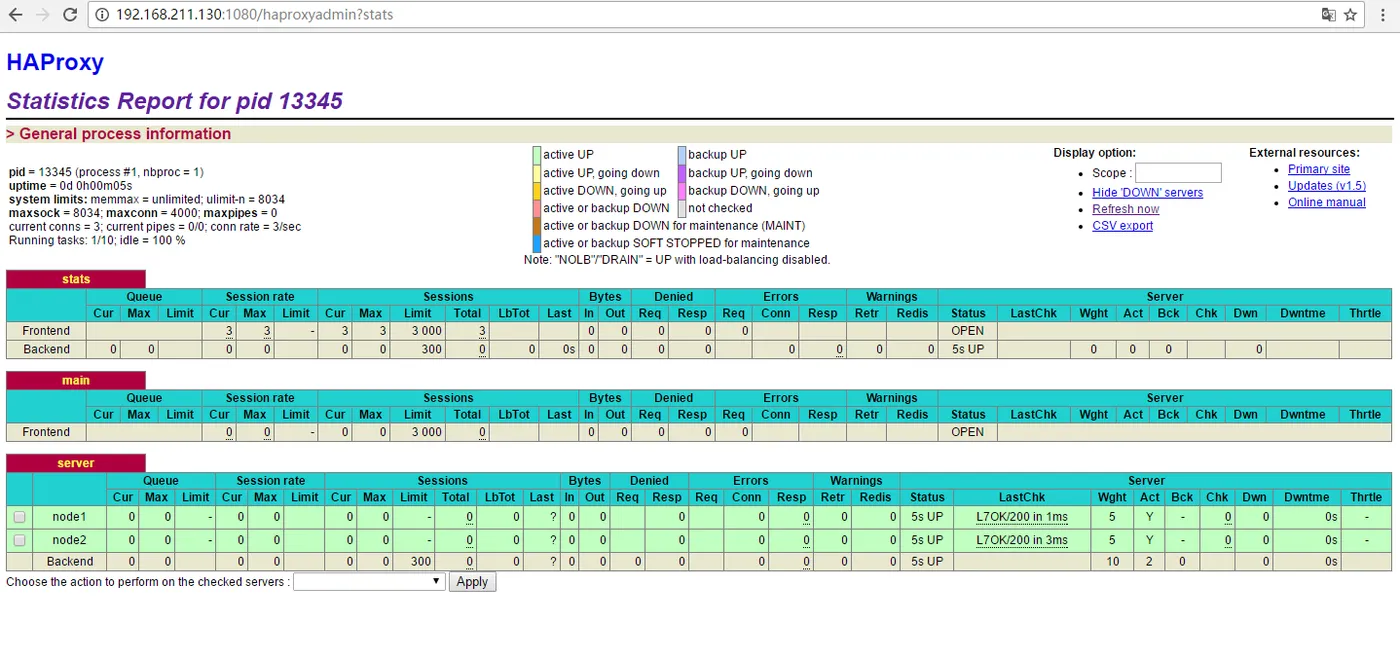Click the node1 row name cell
Screen dimensions: 1400x659
(x=70, y=517)
